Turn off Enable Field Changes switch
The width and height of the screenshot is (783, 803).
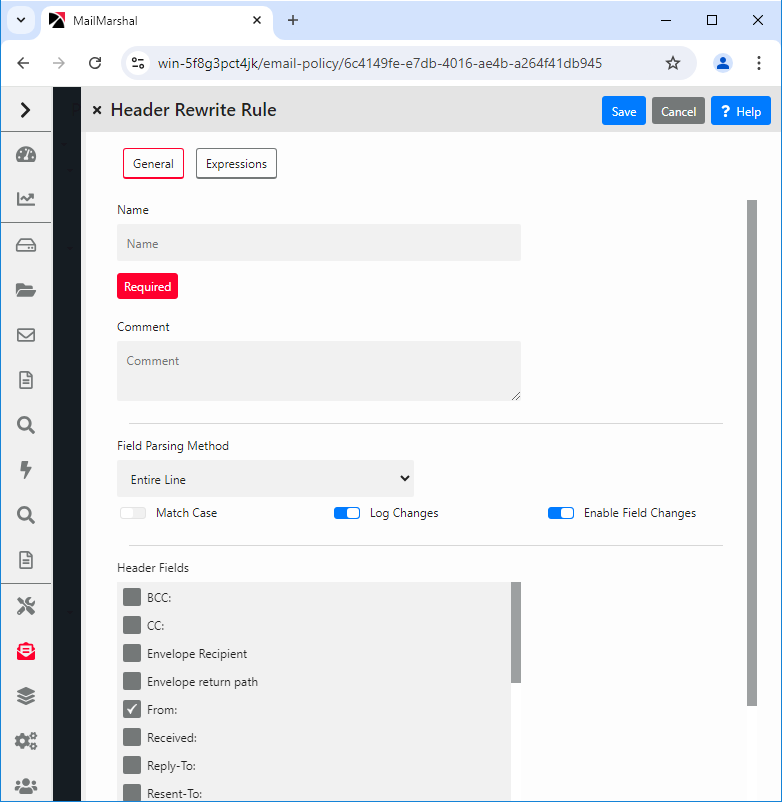(x=561, y=513)
